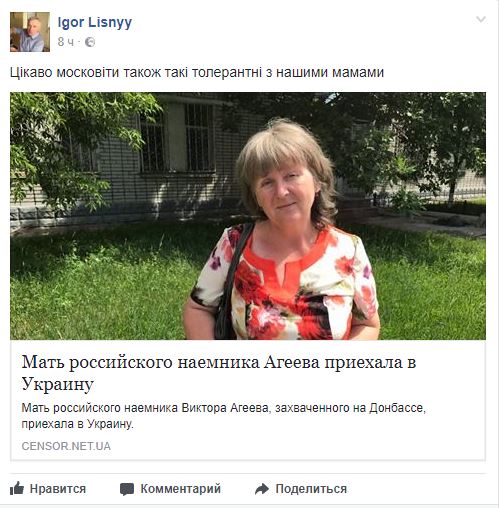Open the linked article photo
The image size is (499, 508).
[x=248, y=216]
